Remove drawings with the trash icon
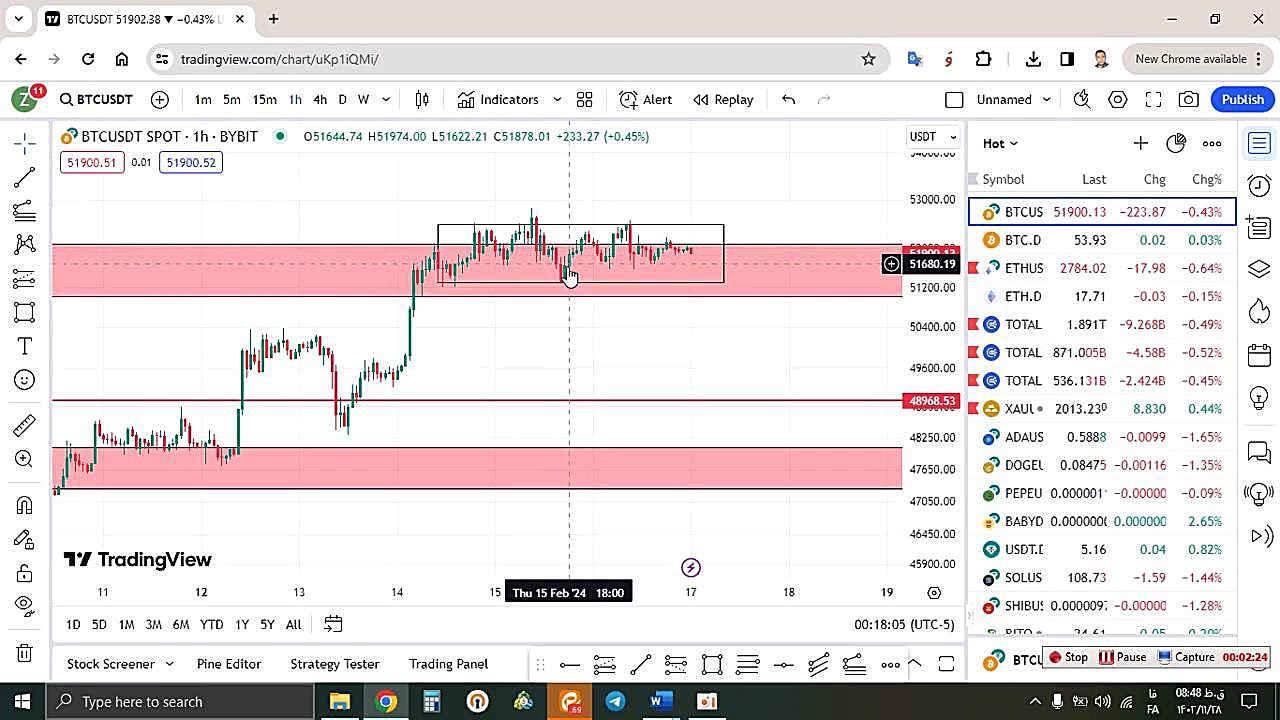 25,653
